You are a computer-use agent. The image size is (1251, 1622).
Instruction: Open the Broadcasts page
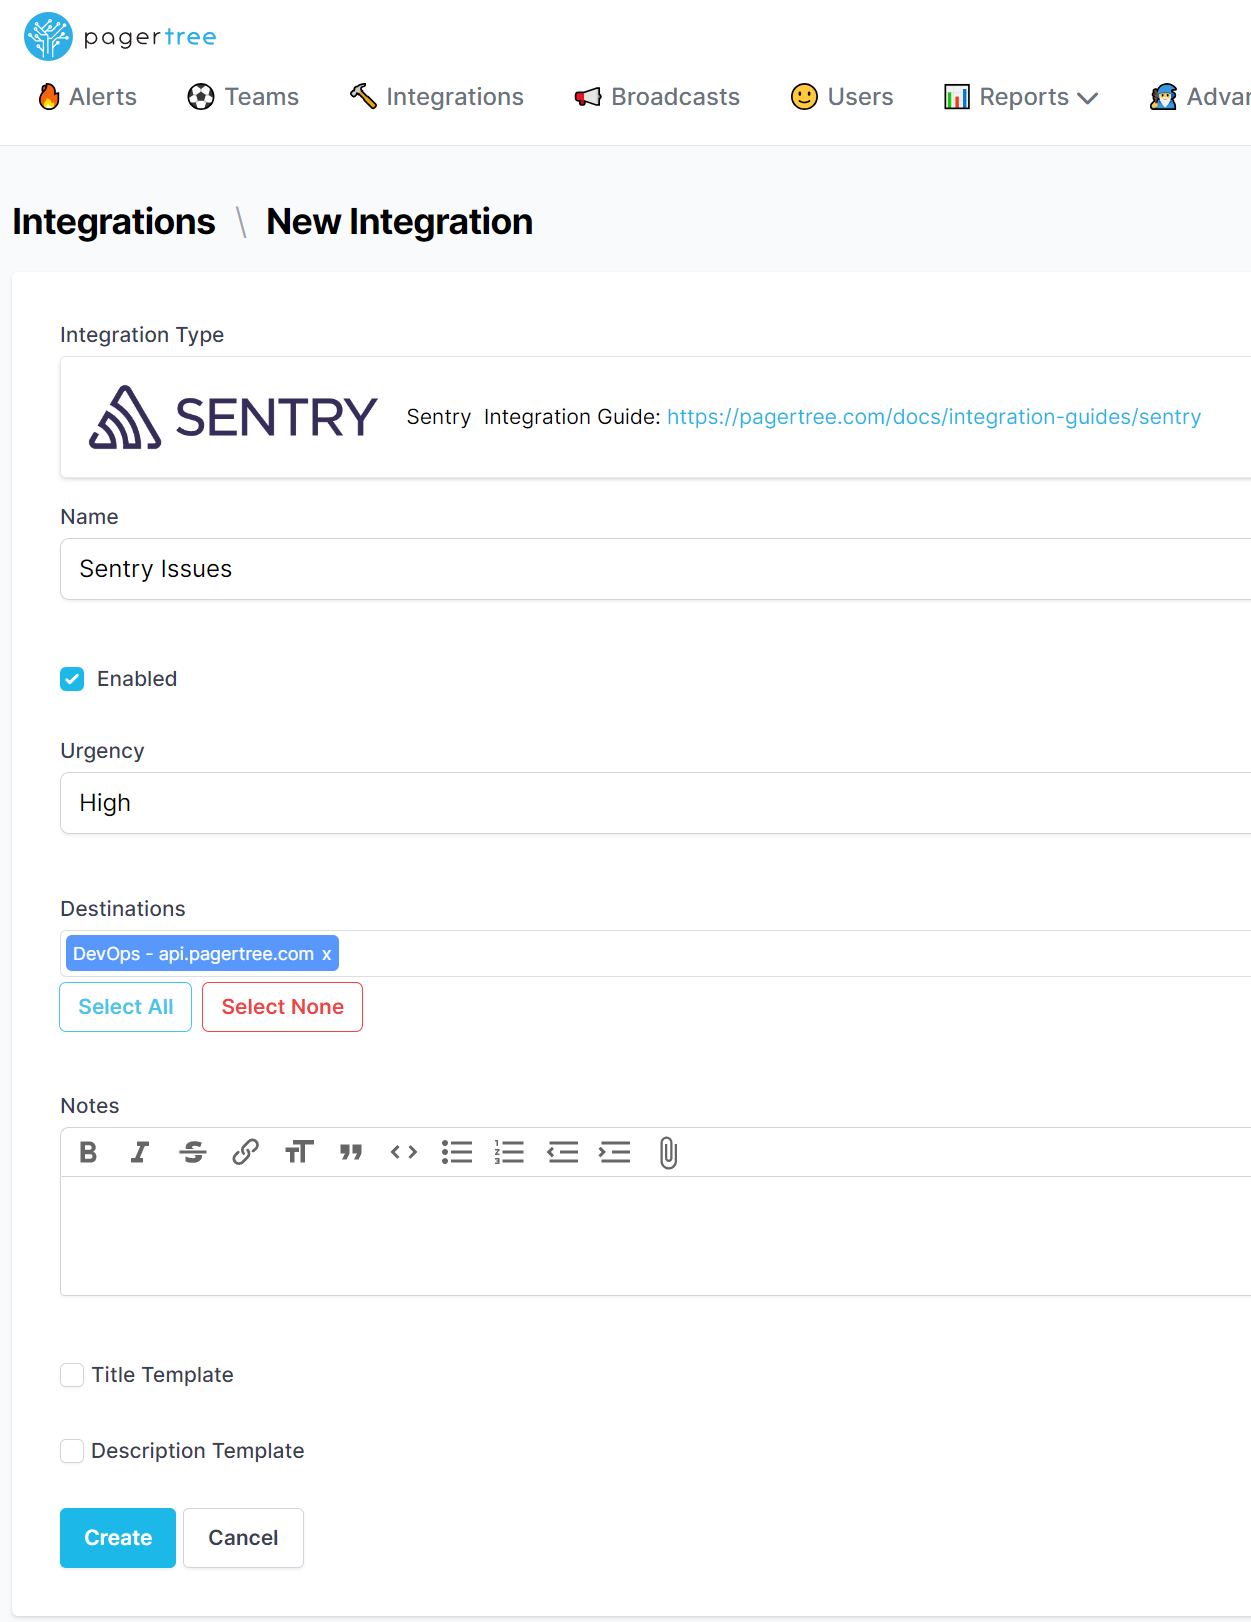click(657, 97)
